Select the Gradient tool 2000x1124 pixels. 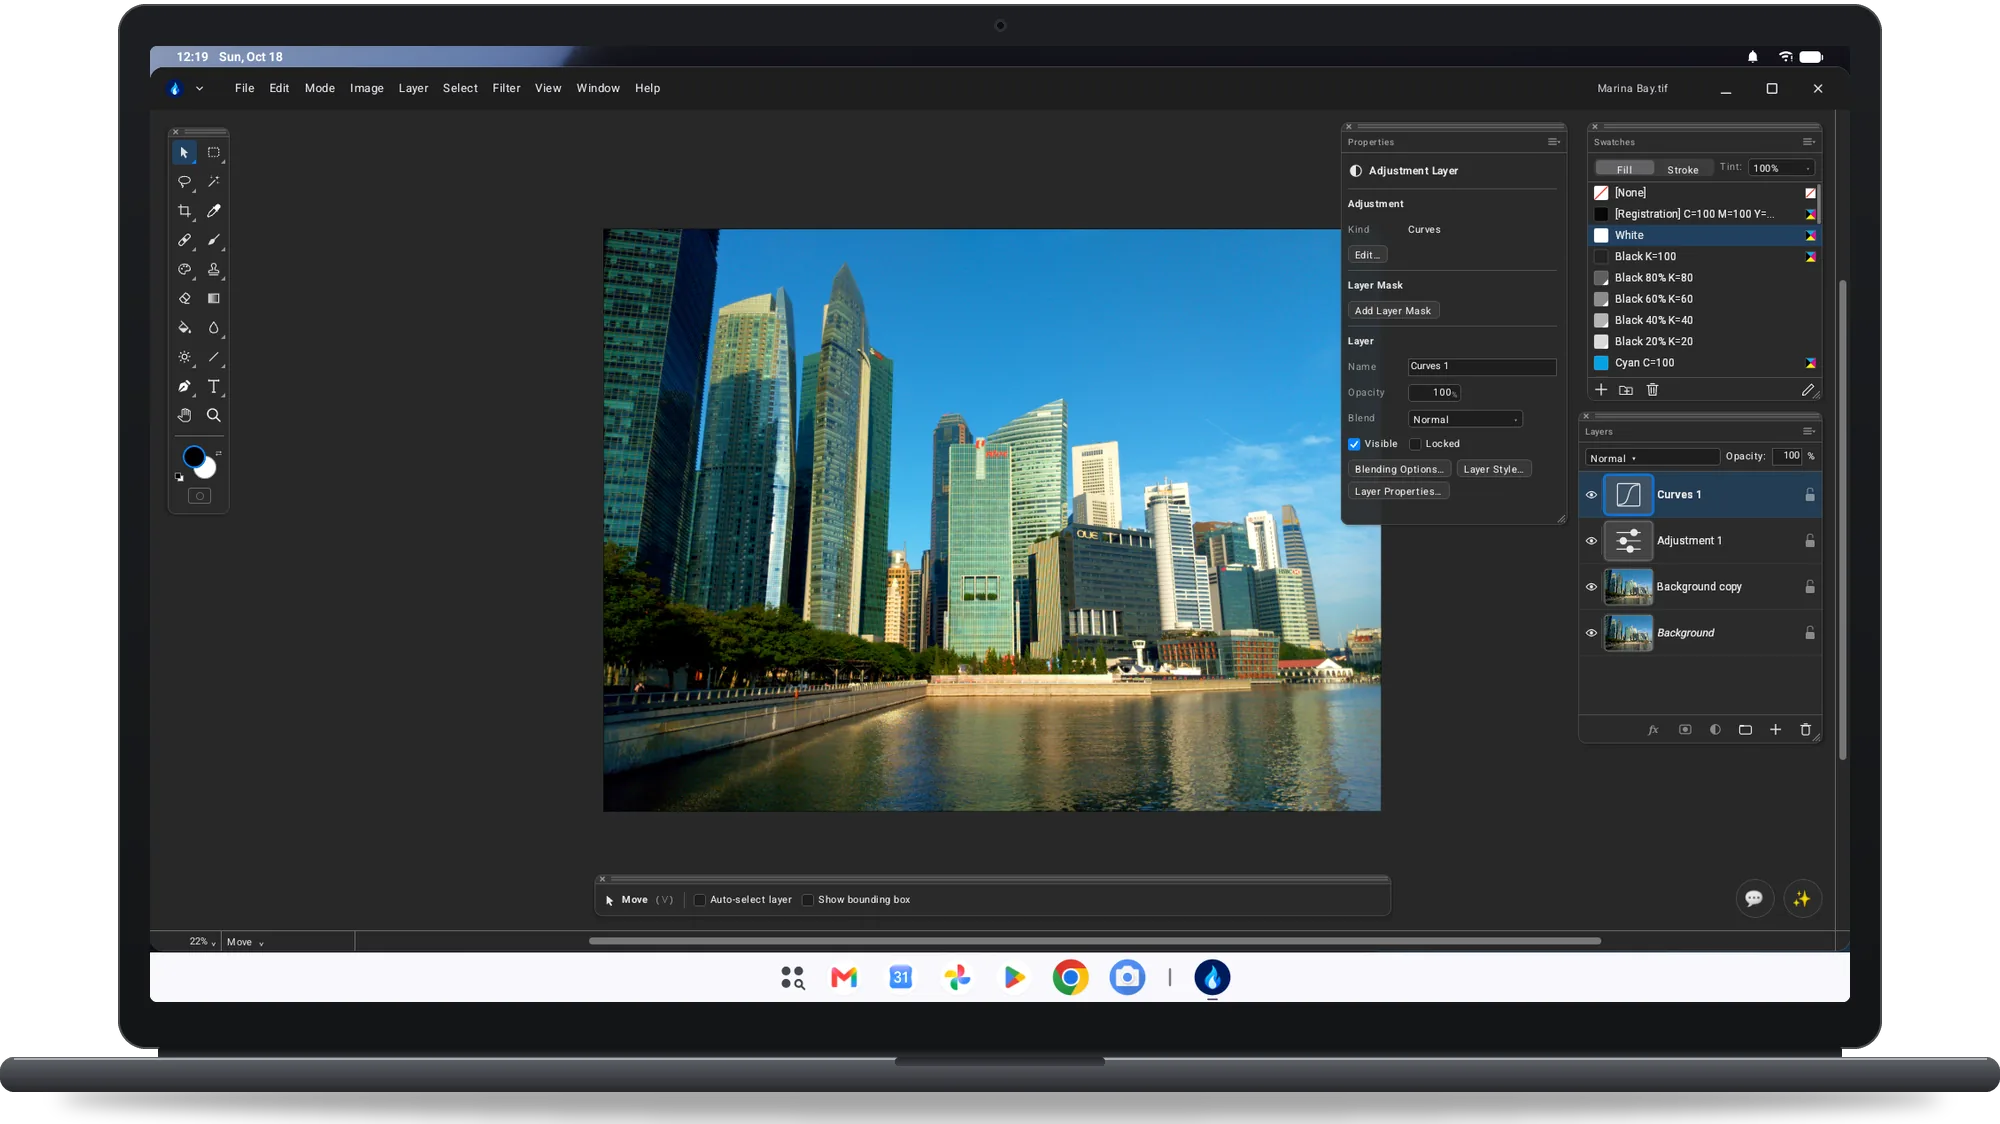213,299
